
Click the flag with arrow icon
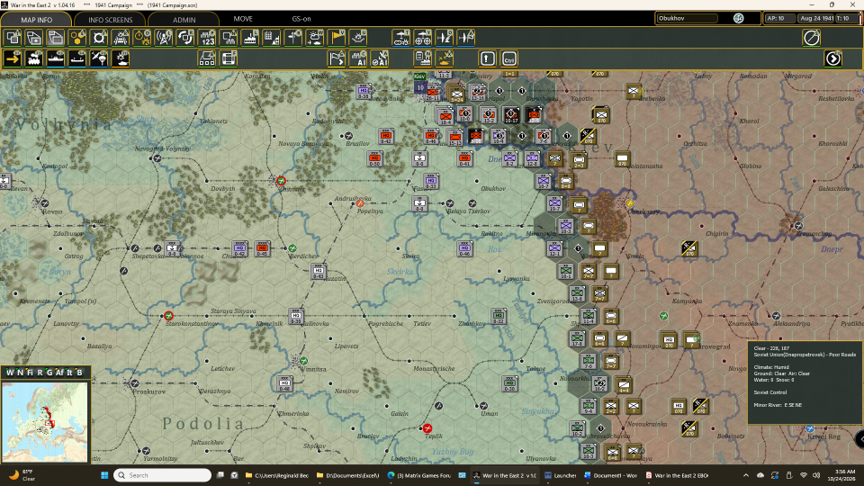point(337,58)
